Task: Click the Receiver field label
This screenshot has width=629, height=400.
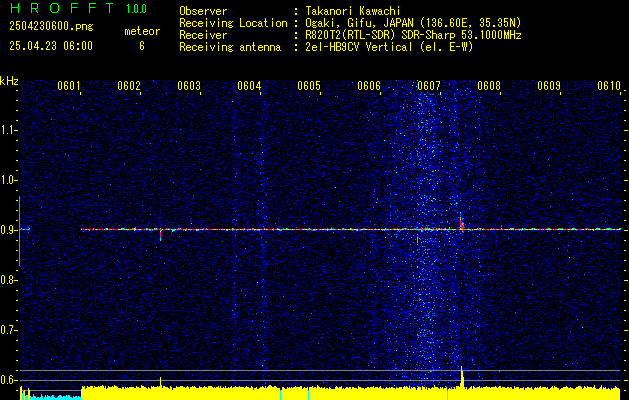Action: point(203,35)
